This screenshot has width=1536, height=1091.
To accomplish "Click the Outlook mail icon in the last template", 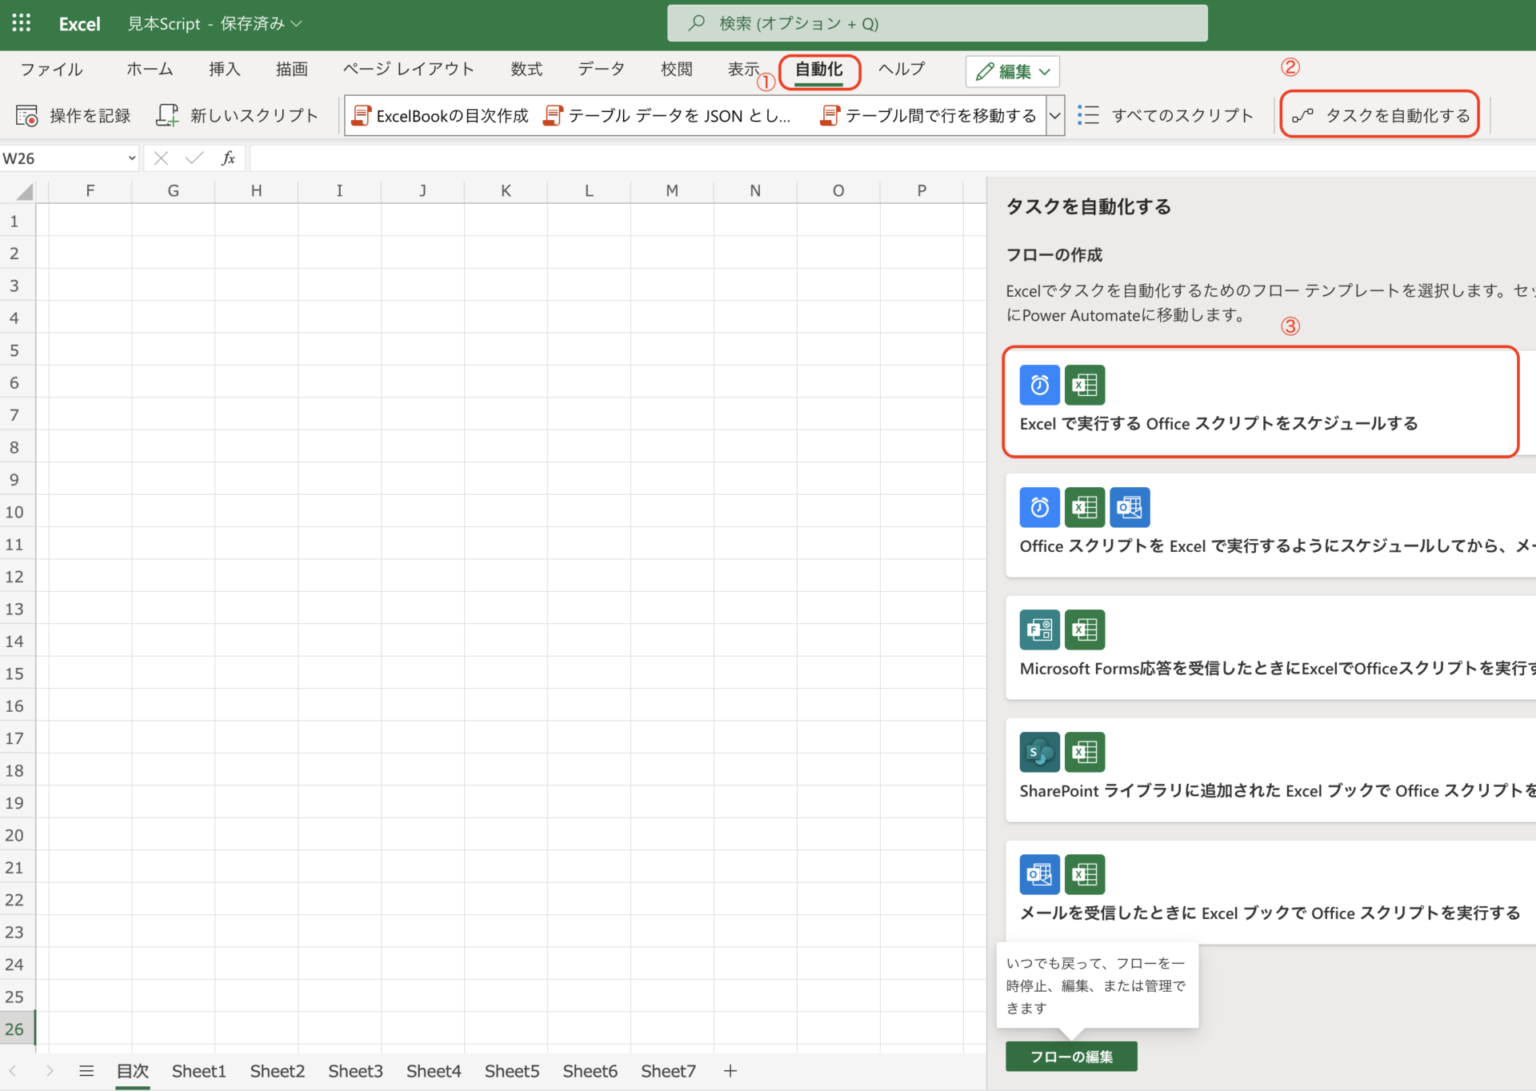I will coord(1039,874).
